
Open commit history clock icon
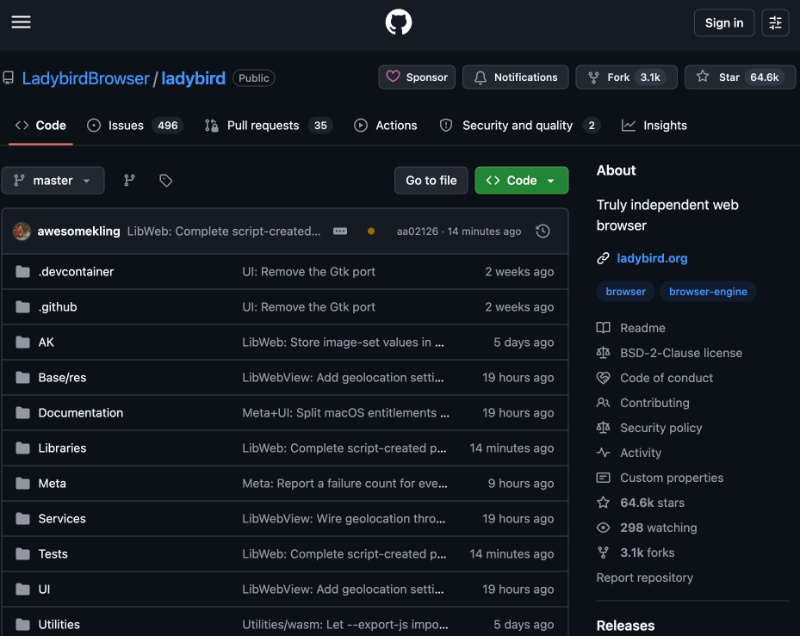pos(543,231)
